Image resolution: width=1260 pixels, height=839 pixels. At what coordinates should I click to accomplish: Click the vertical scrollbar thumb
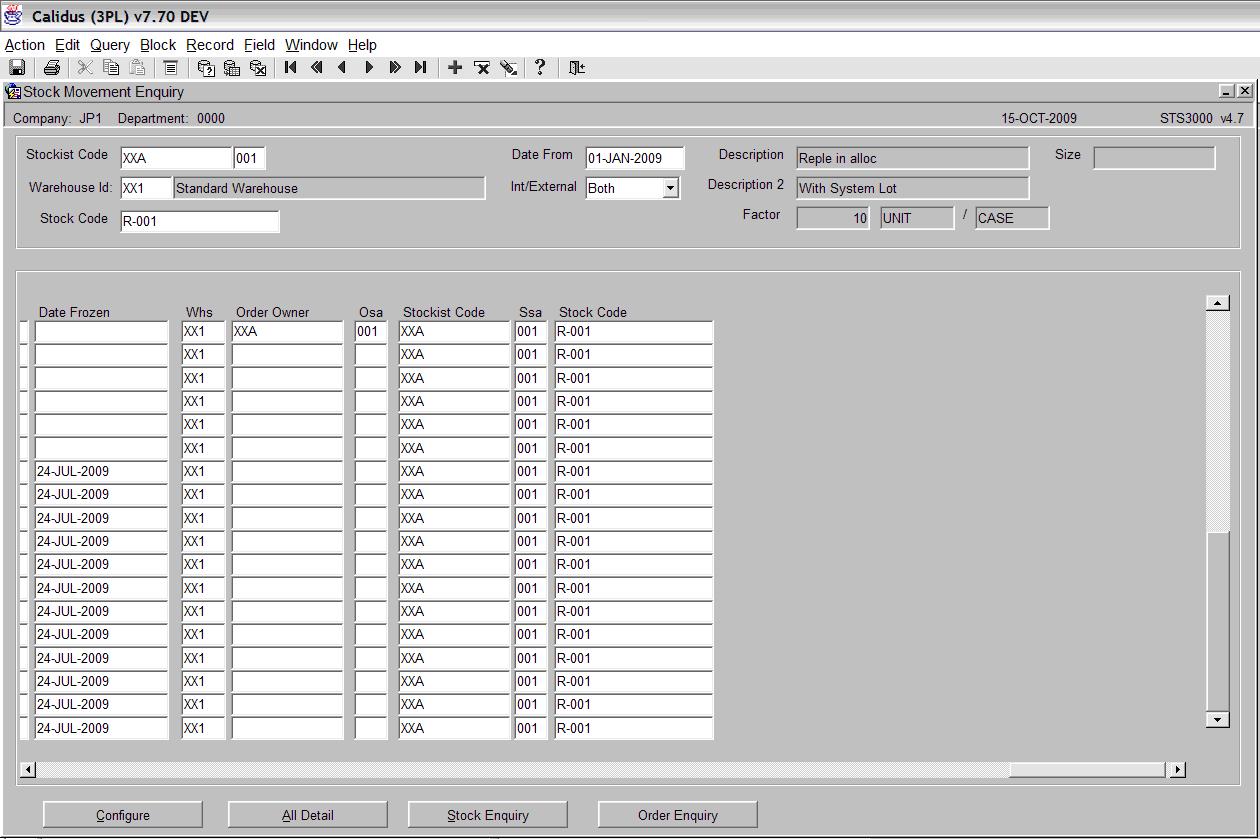click(x=1217, y=621)
